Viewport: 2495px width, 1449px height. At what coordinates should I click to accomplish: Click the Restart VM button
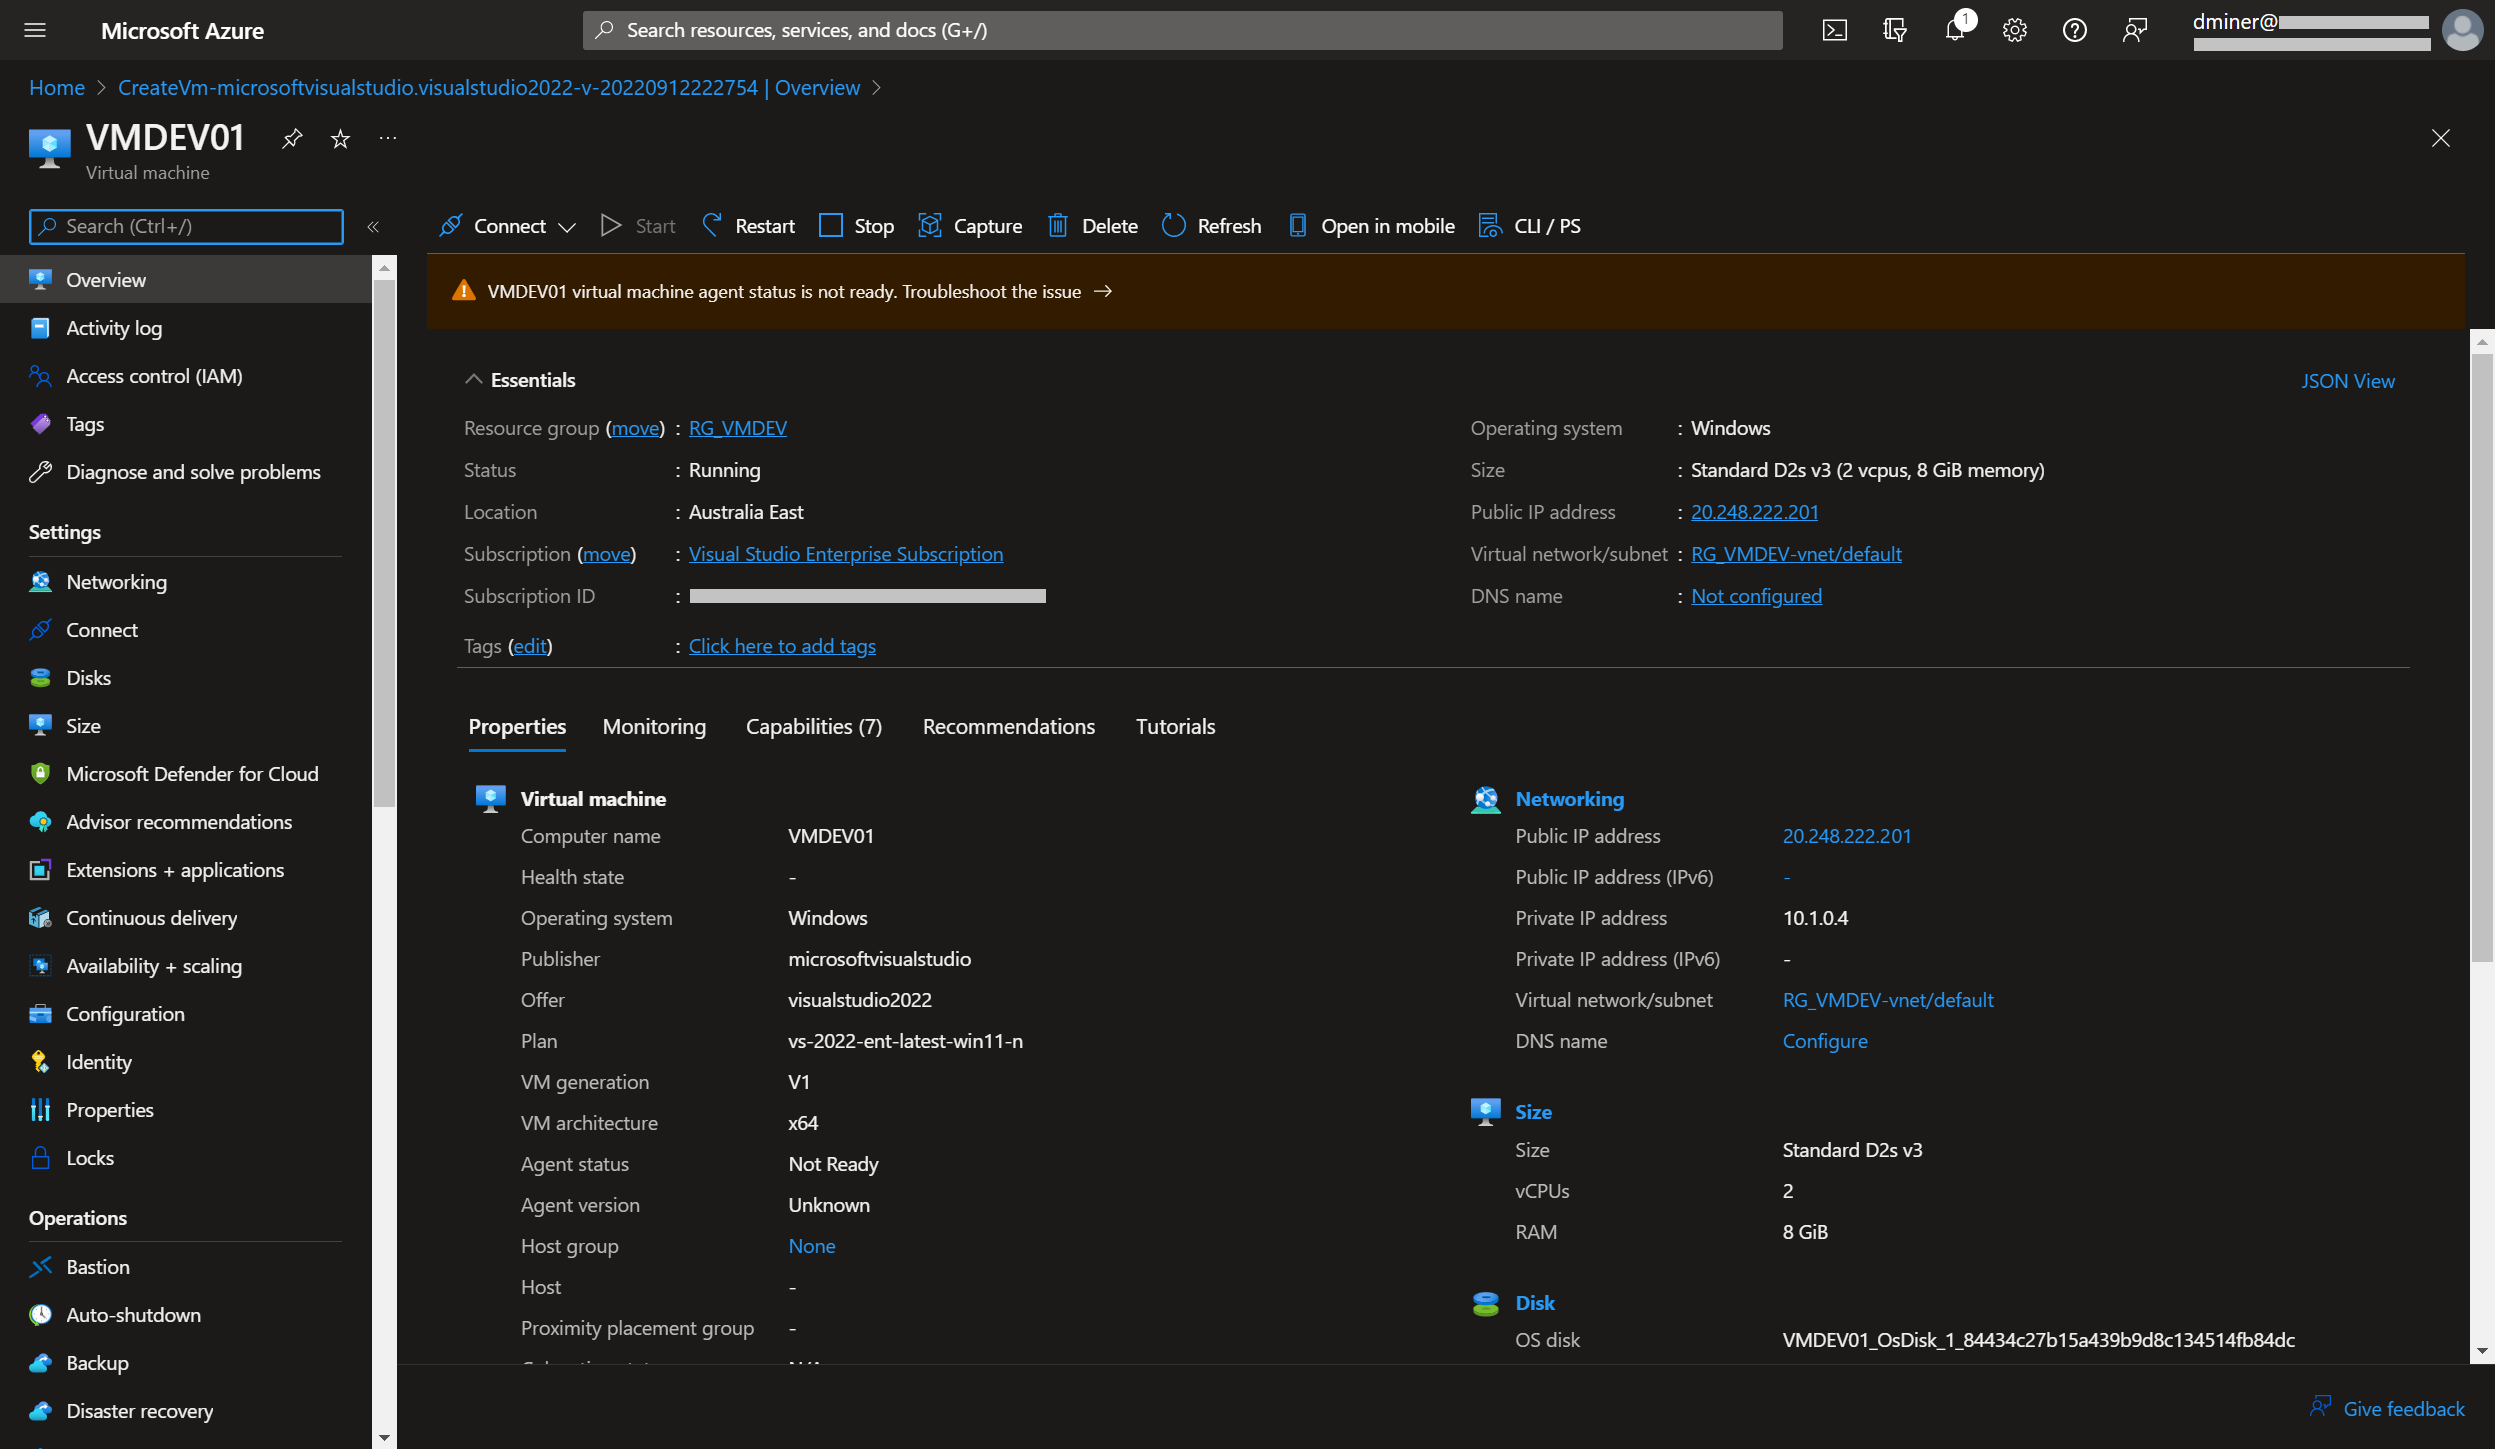coord(748,226)
